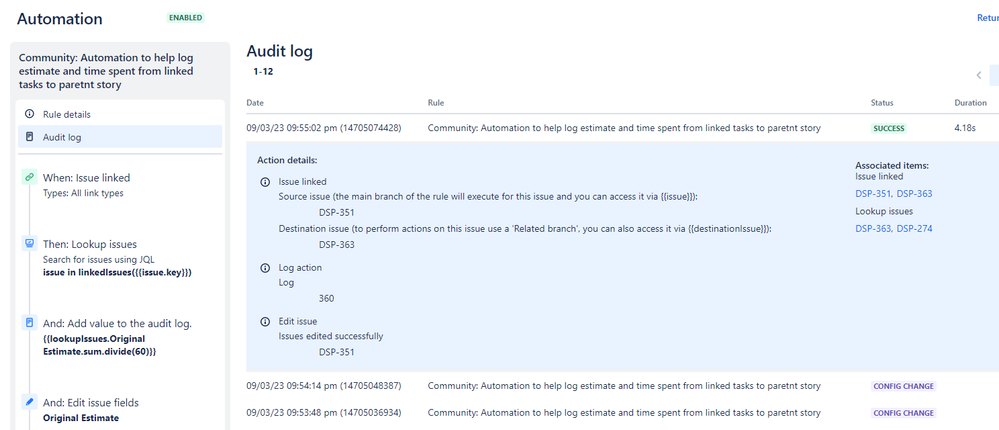The width and height of the screenshot is (999, 430).
Task: Click the Automation page title
Action: coord(59,18)
